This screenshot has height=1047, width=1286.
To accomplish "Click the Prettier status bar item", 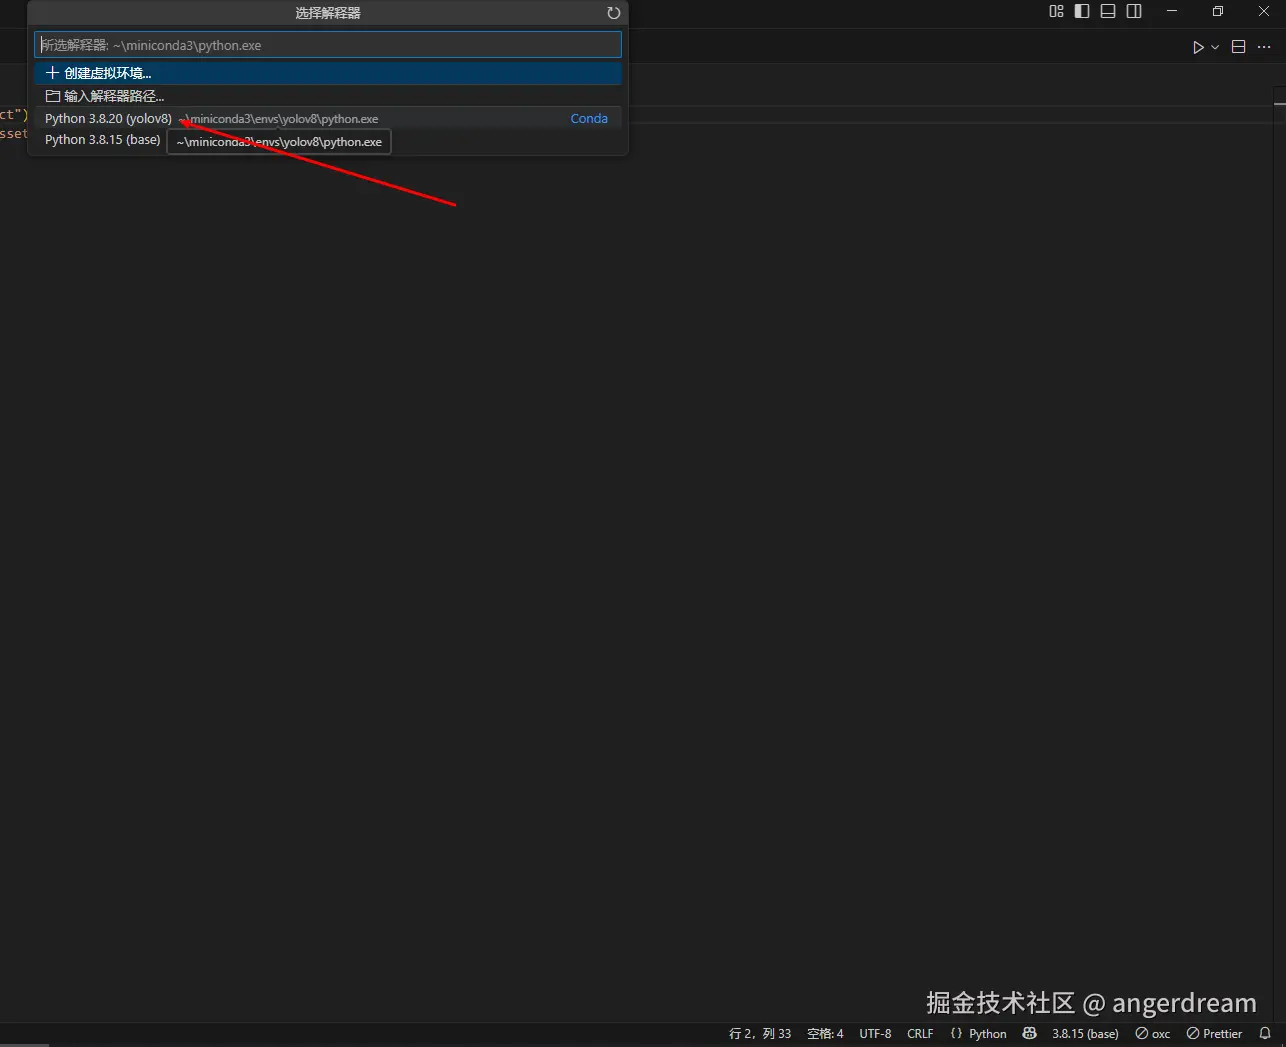I will pos(1214,1034).
